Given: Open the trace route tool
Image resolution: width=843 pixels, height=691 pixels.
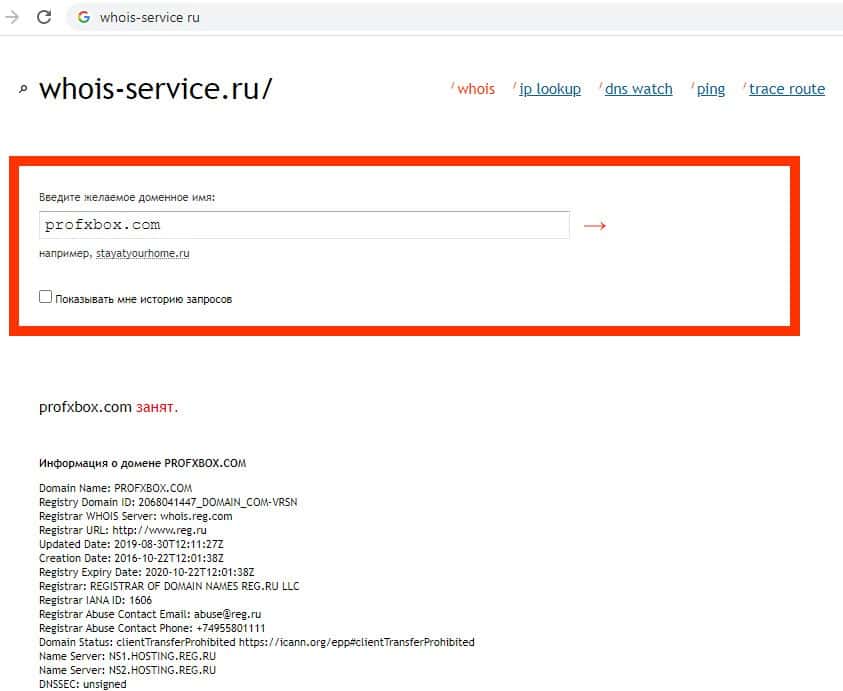Looking at the screenshot, I should 786,89.
